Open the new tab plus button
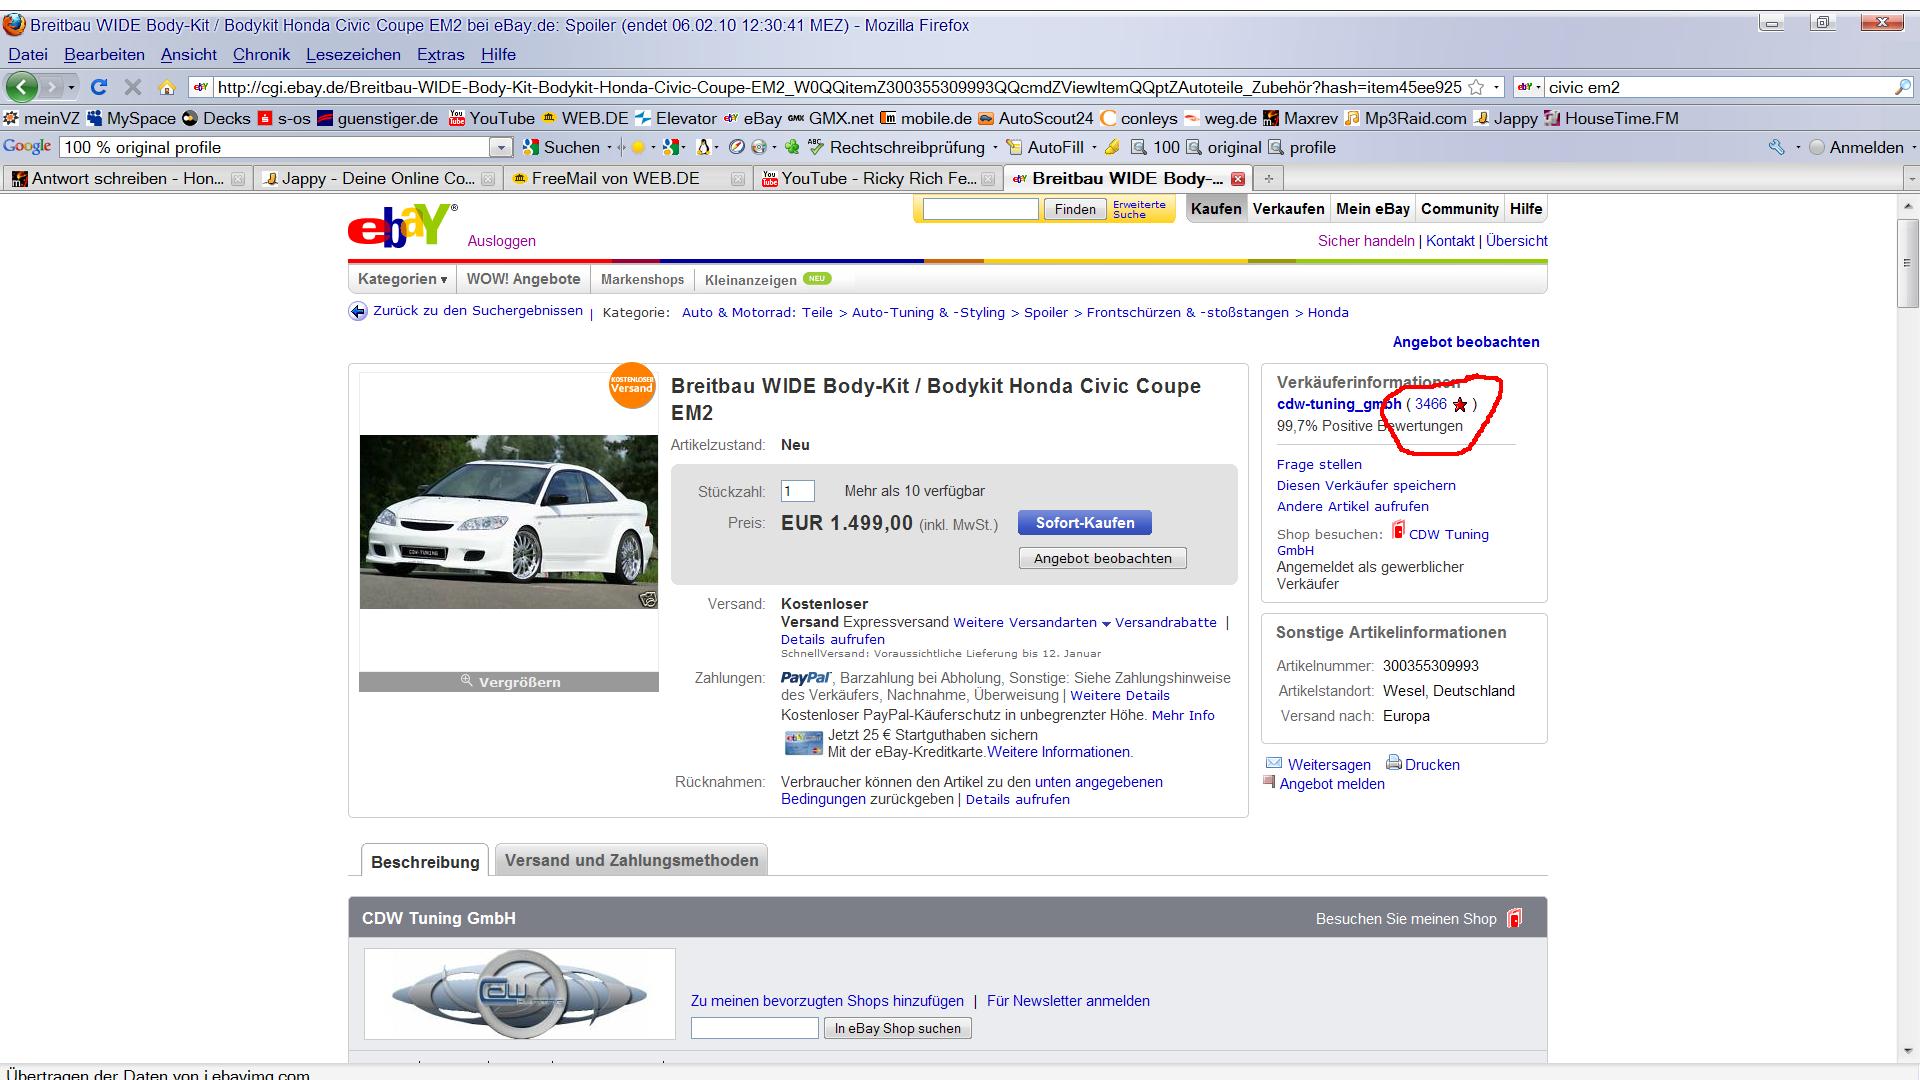The image size is (1920, 1080). pyautogui.click(x=1268, y=178)
